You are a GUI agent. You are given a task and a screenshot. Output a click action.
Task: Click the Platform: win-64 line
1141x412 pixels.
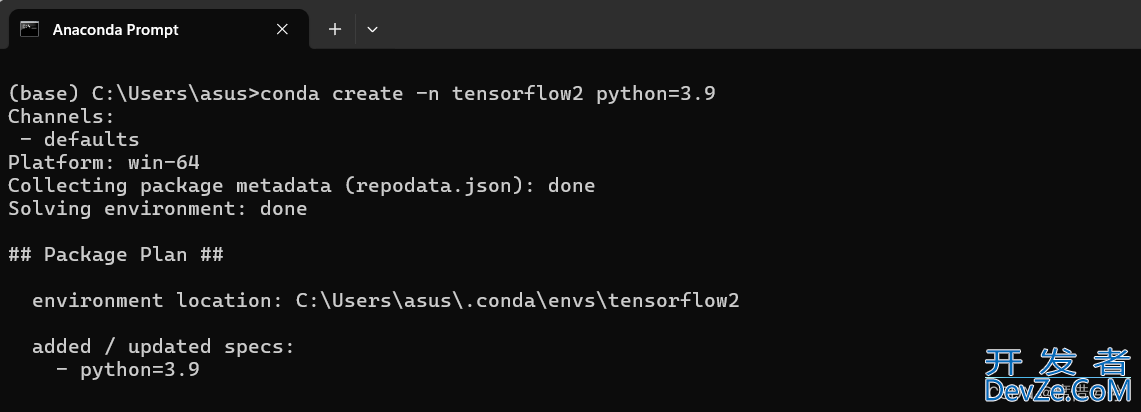click(103, 162)
